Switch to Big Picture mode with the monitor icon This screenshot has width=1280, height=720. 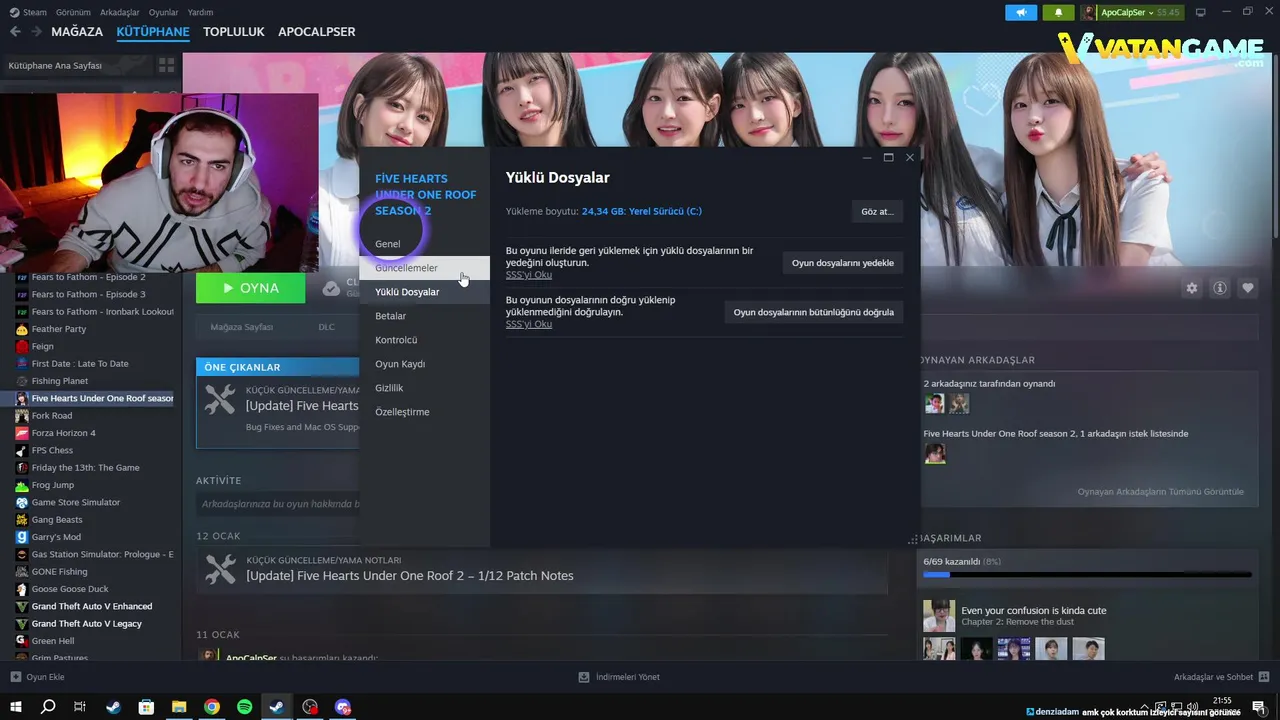[x=1201, y=12]
